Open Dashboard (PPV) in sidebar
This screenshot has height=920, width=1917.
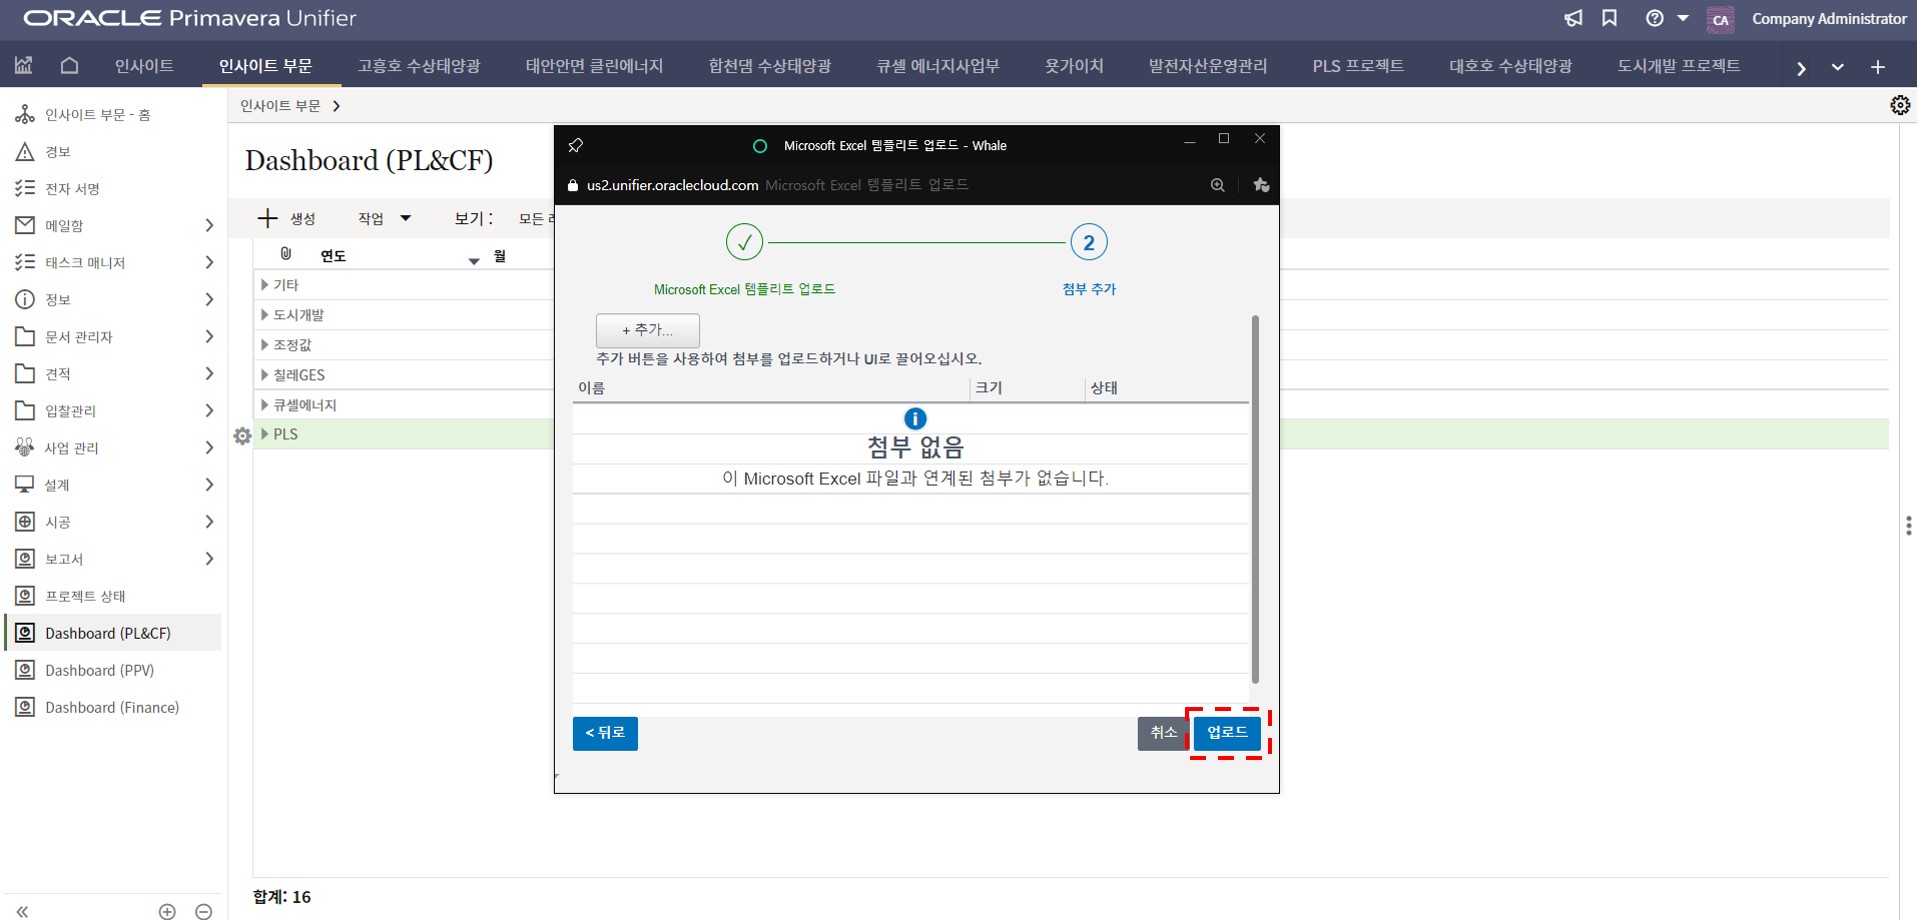click(x=99, y=670)
